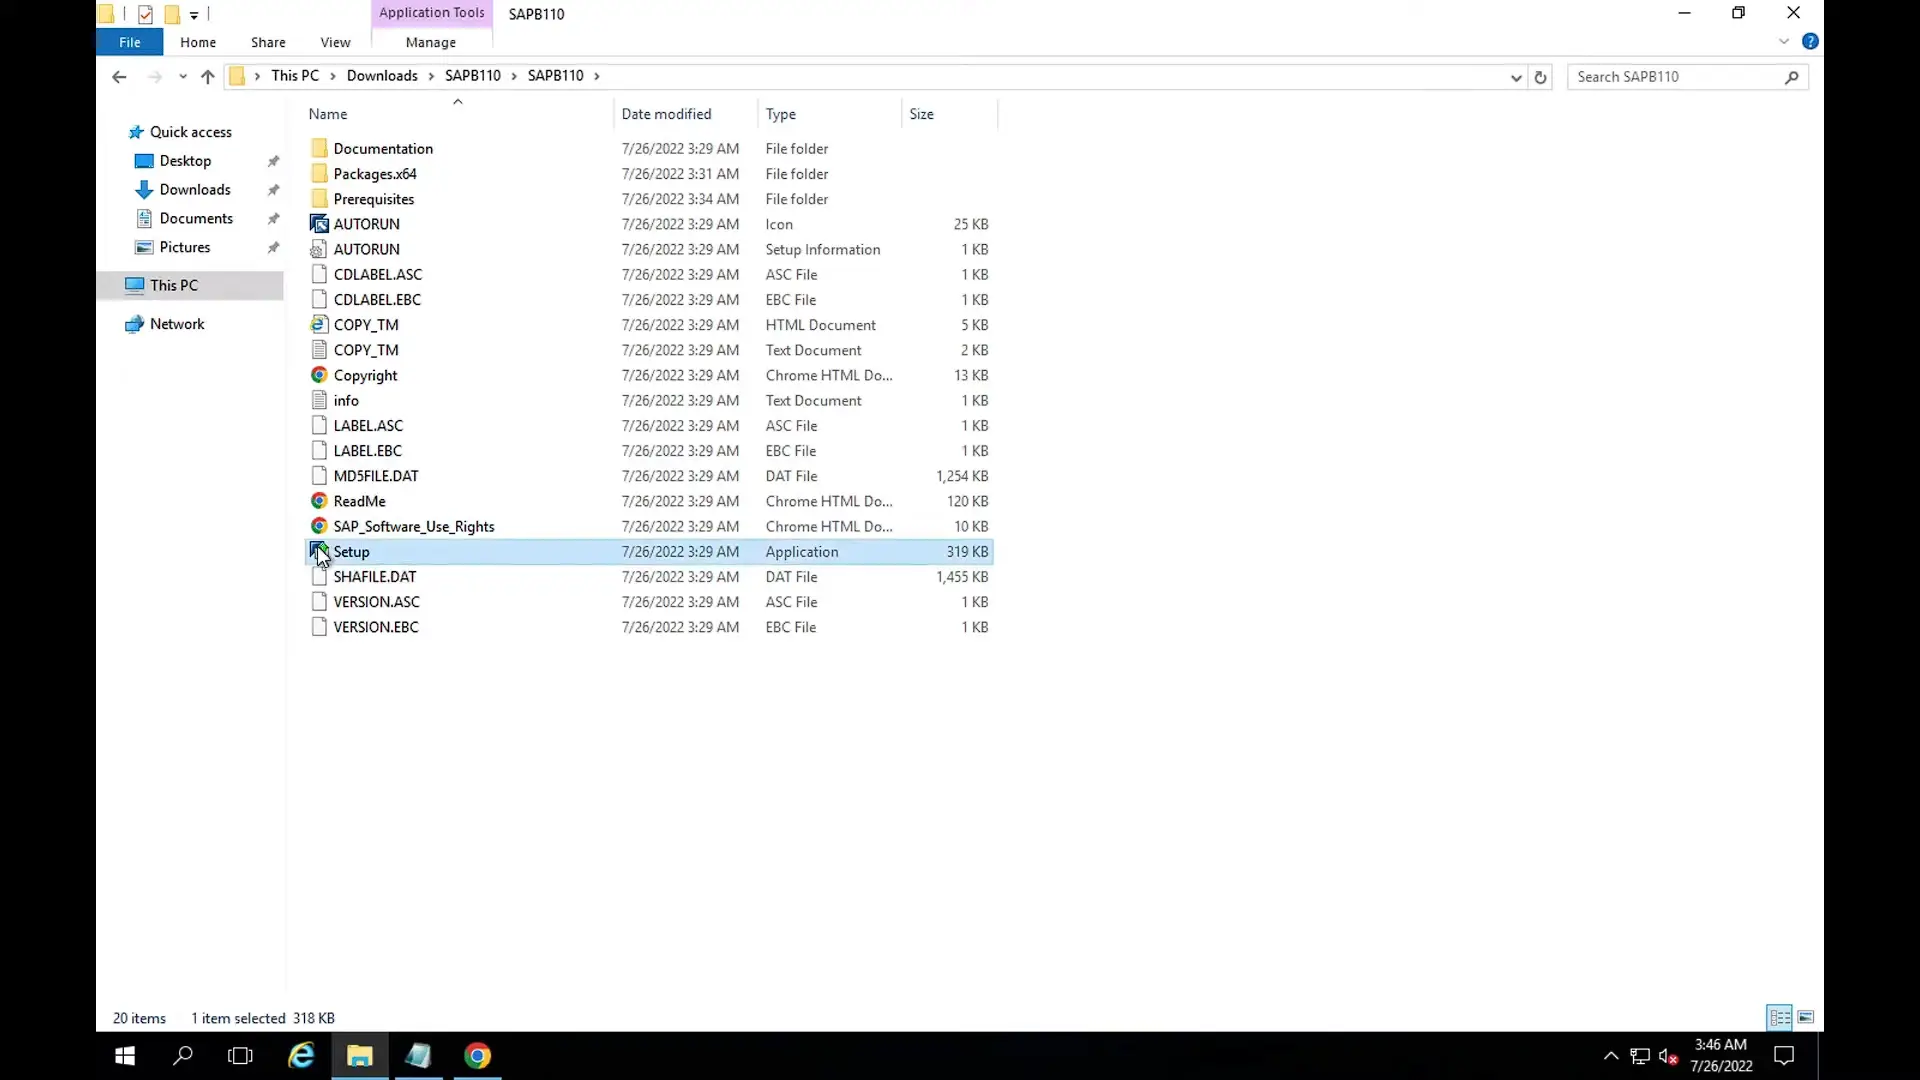This screenshot has width=1920, height=1080.
Task: Go up one folder level arrow
Action: [x=207, y=77]
